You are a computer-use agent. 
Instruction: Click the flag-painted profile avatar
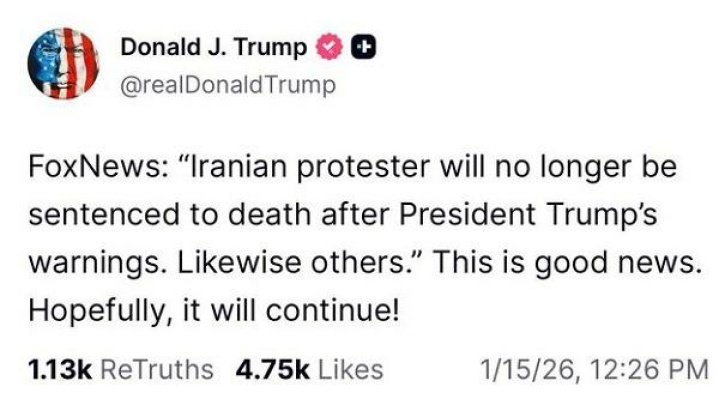coord(61,64)
